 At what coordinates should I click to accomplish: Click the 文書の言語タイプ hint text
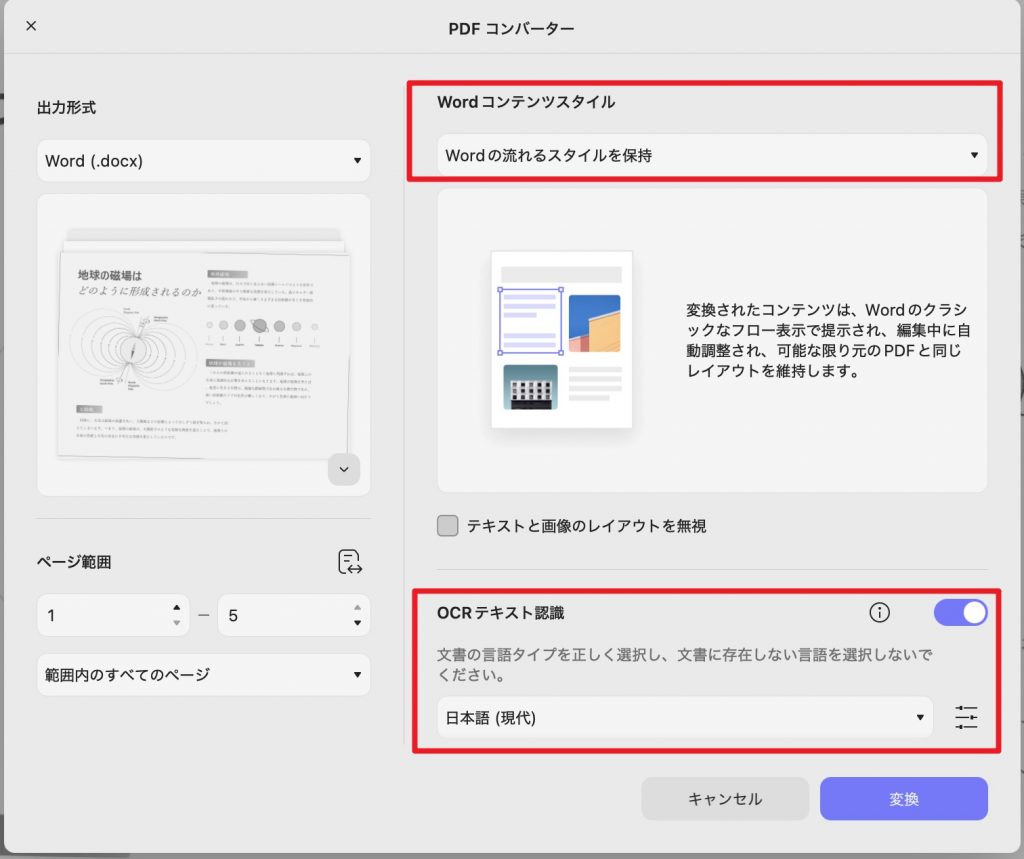684,664
